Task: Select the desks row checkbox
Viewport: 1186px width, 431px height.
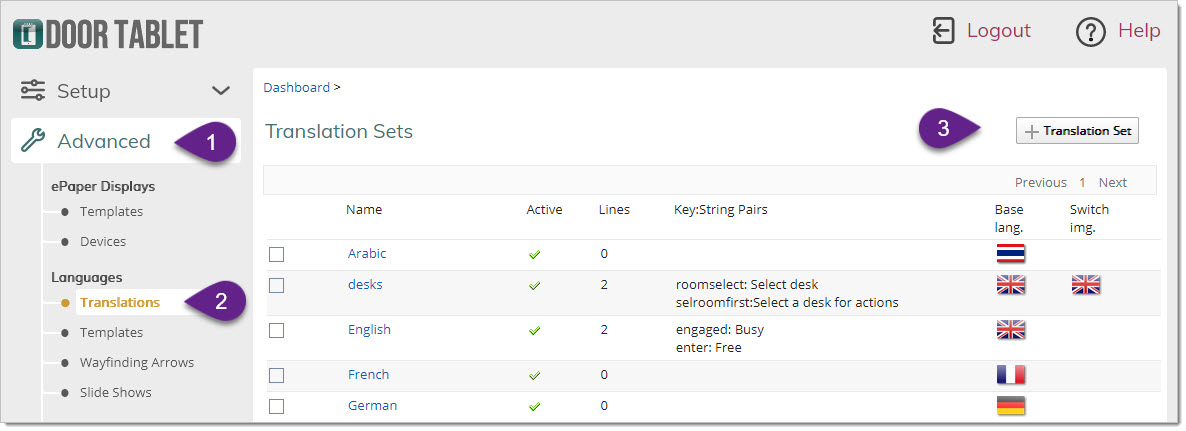Action: [x=277, y=285]
